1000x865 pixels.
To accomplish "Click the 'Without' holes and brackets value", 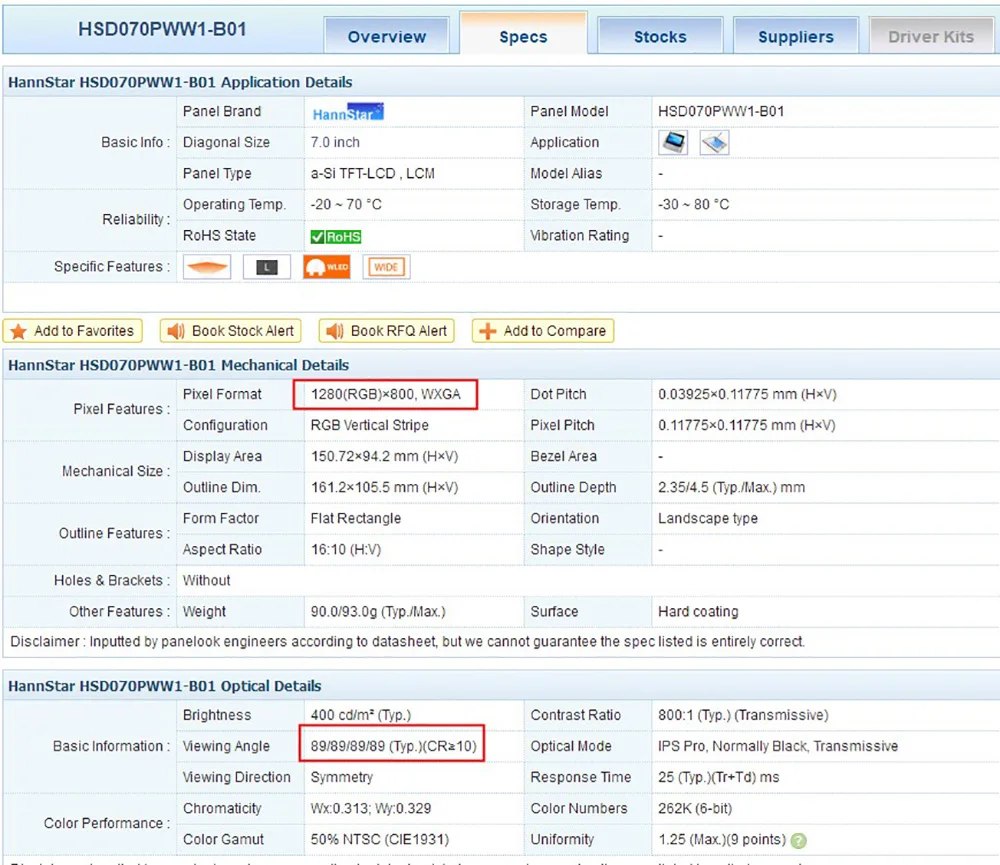I will coord(206,580).
